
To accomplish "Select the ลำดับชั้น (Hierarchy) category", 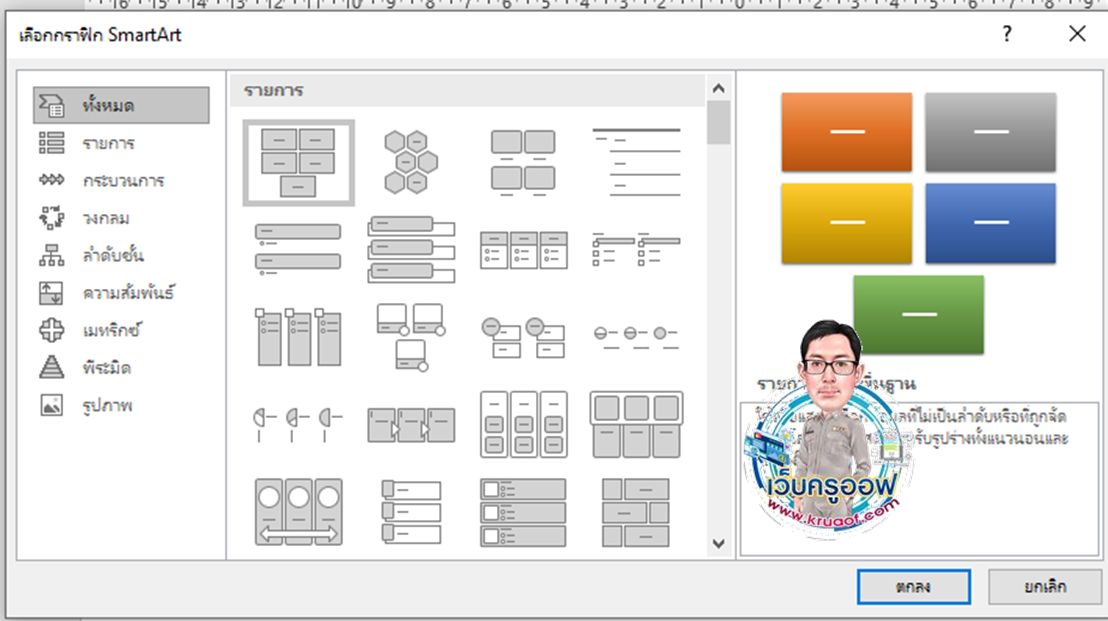I will [113, 256].
